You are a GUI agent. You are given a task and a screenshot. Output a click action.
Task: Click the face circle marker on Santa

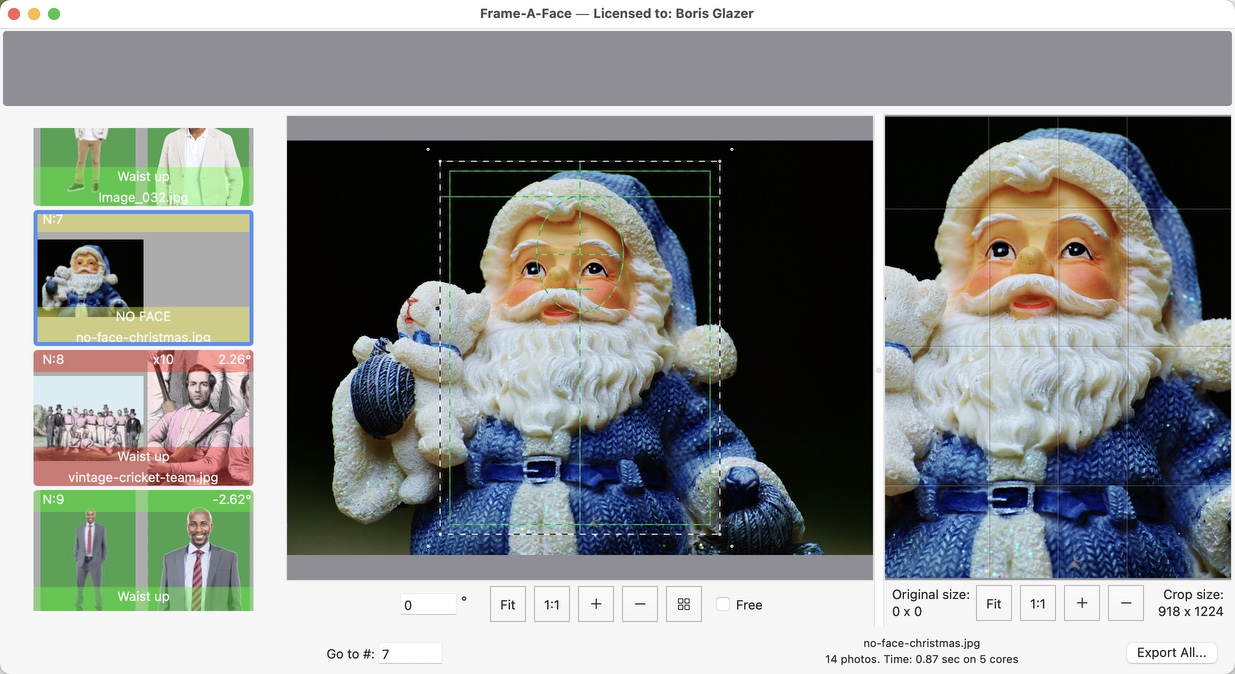tap(580, 254)
